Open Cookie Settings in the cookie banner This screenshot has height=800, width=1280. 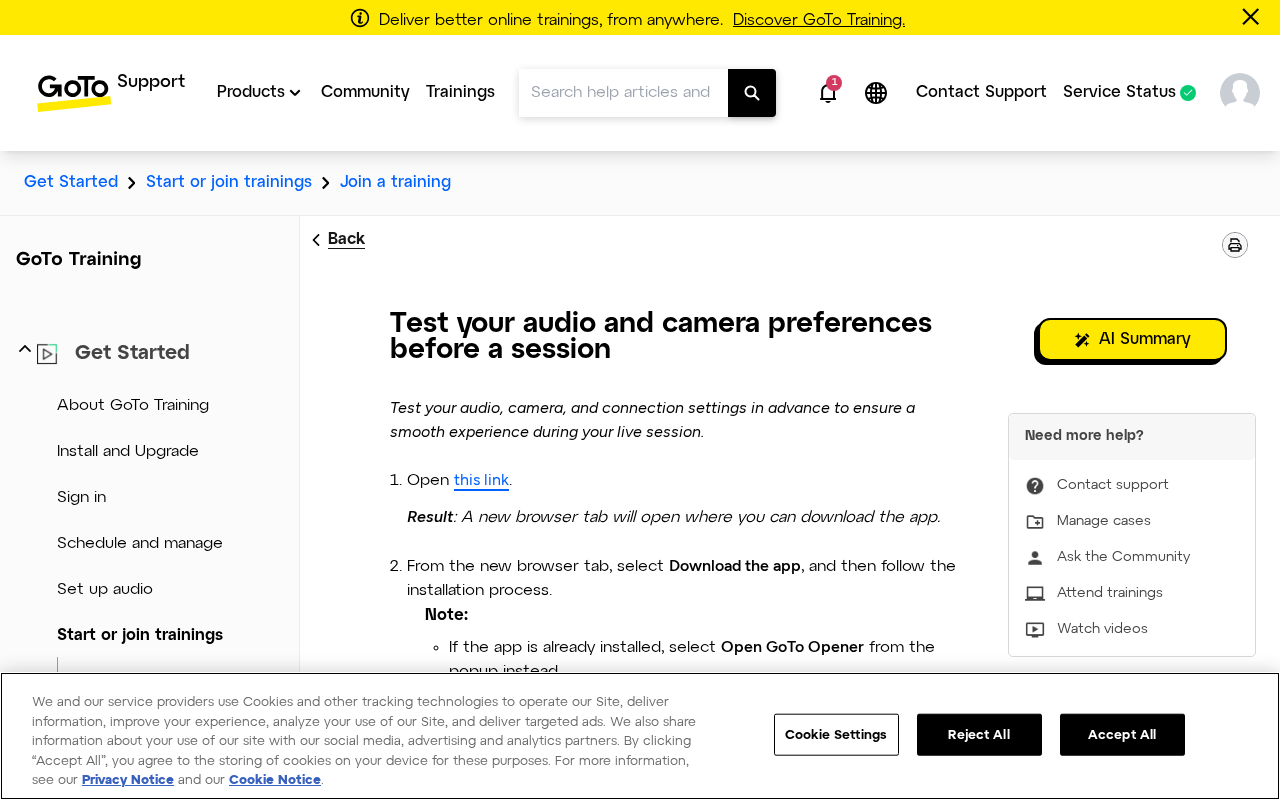tap(836, 735)
